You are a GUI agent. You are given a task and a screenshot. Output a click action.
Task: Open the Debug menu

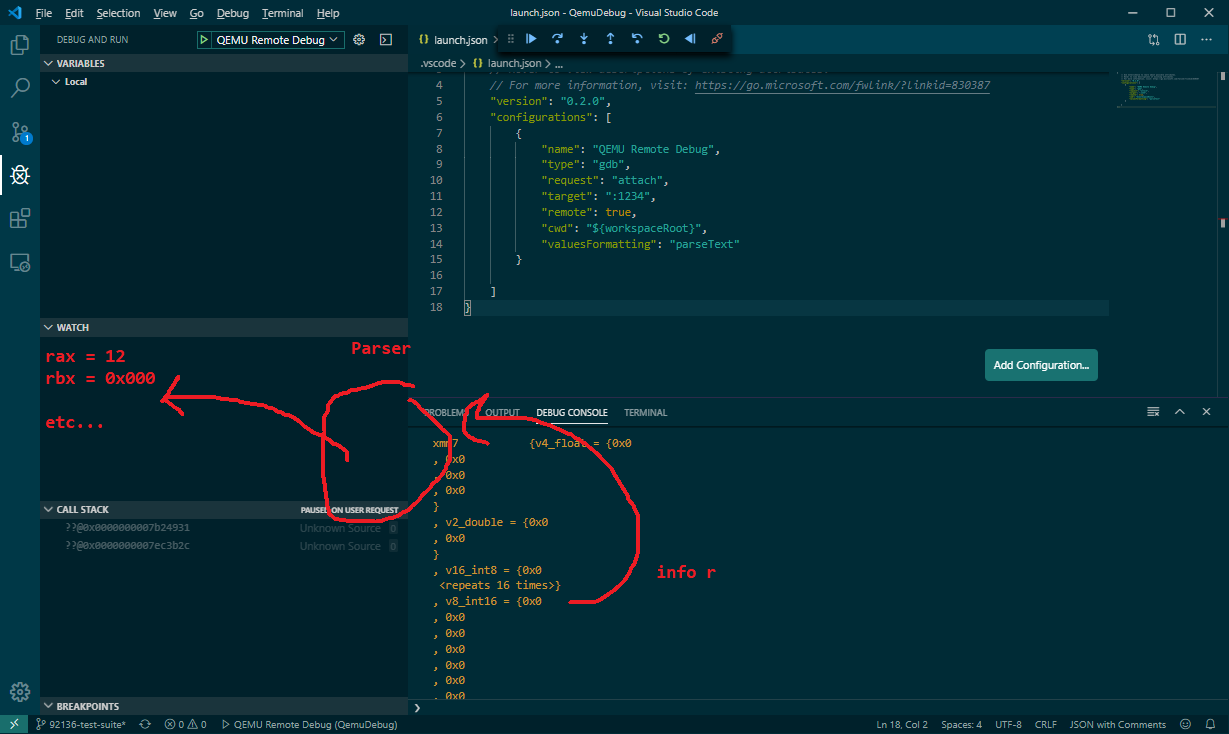pos(233,13)
